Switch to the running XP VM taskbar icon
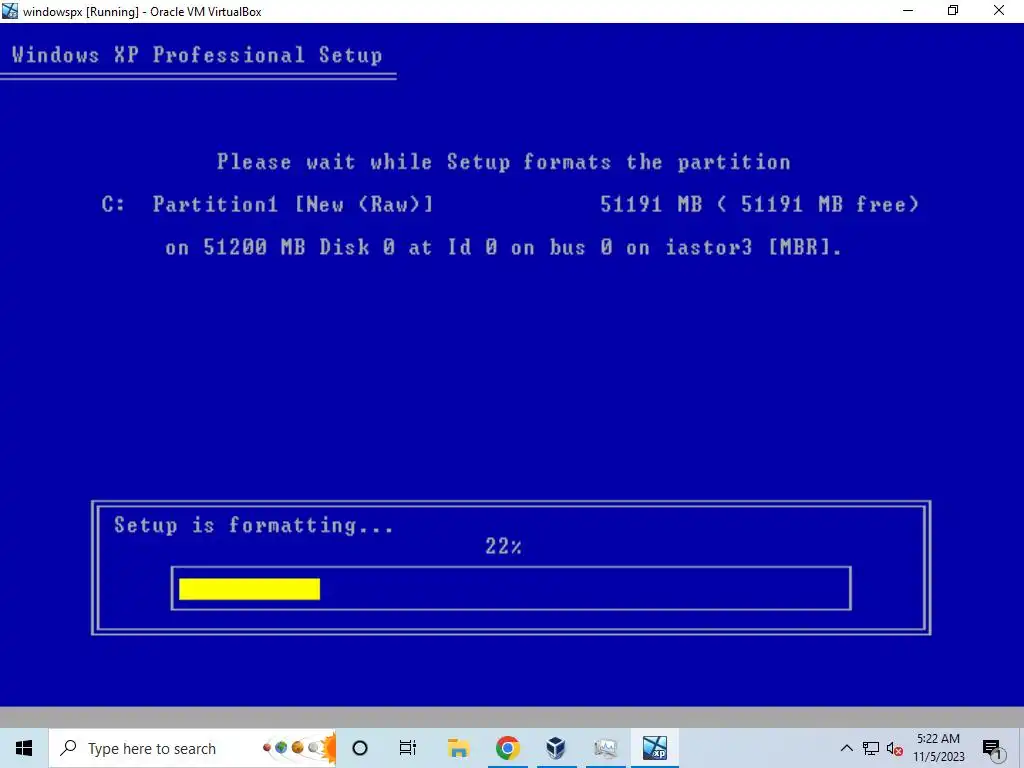 tap(654, 748)
